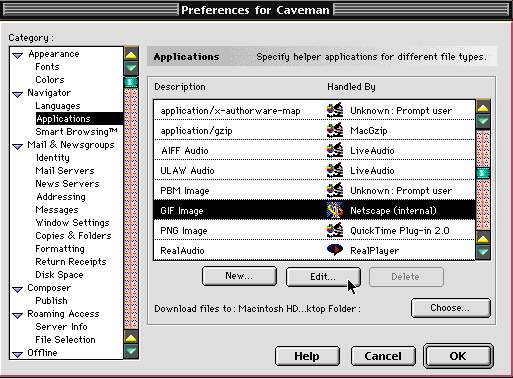Image resolution: width=513 pixels, height=379 pixels.
Task: Select Window Settings category
Action: point(72,223)
